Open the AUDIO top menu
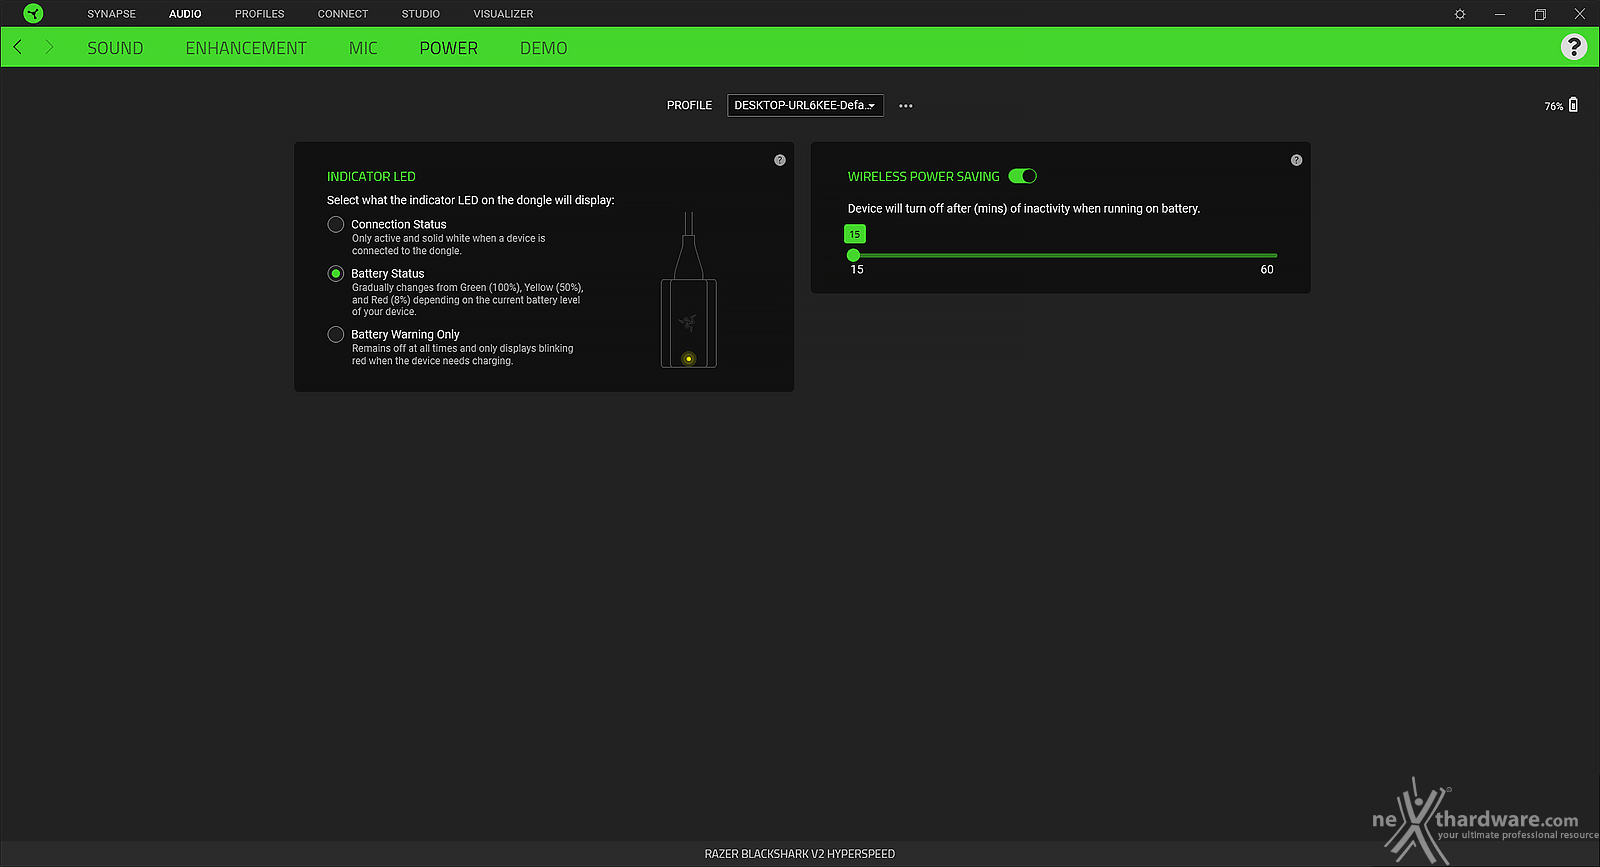1600x867 pixels. tap(185, 14)
